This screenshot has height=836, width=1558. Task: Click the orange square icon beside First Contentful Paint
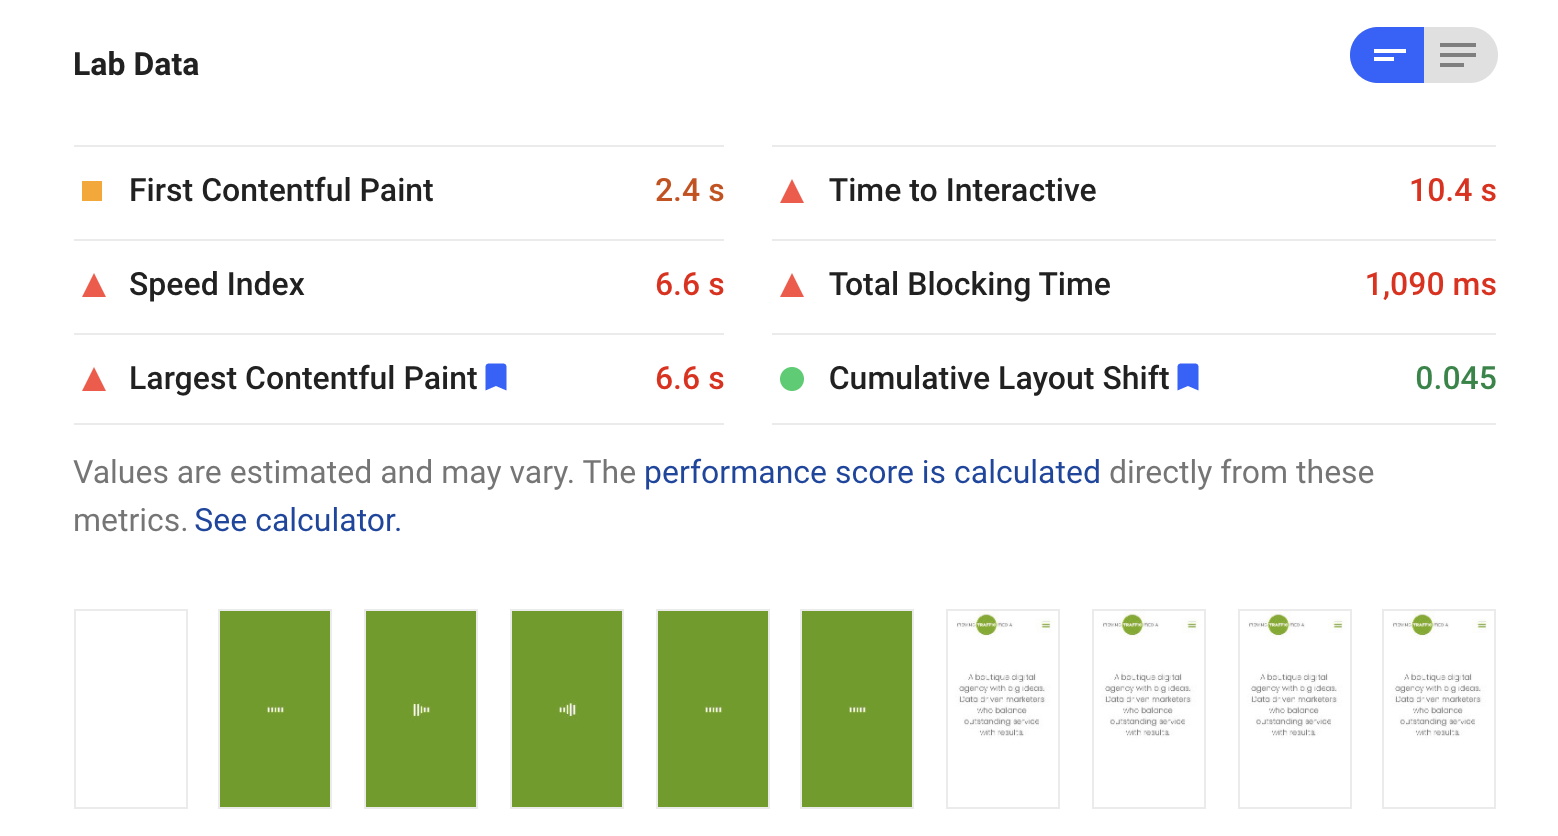point(92,190)
